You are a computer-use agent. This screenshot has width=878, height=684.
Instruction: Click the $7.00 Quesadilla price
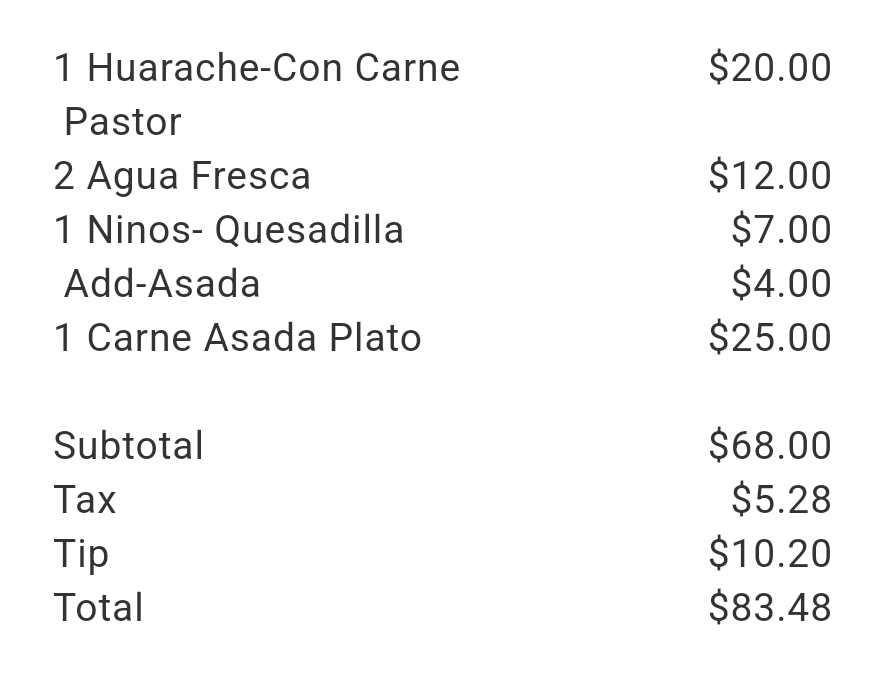click(x=780, y=230)
